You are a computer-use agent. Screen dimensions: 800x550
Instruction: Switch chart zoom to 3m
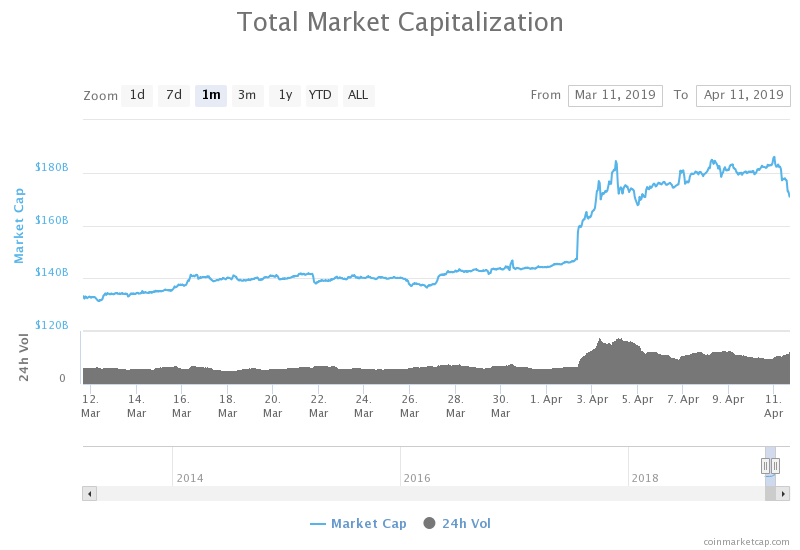tap(247, 95)
